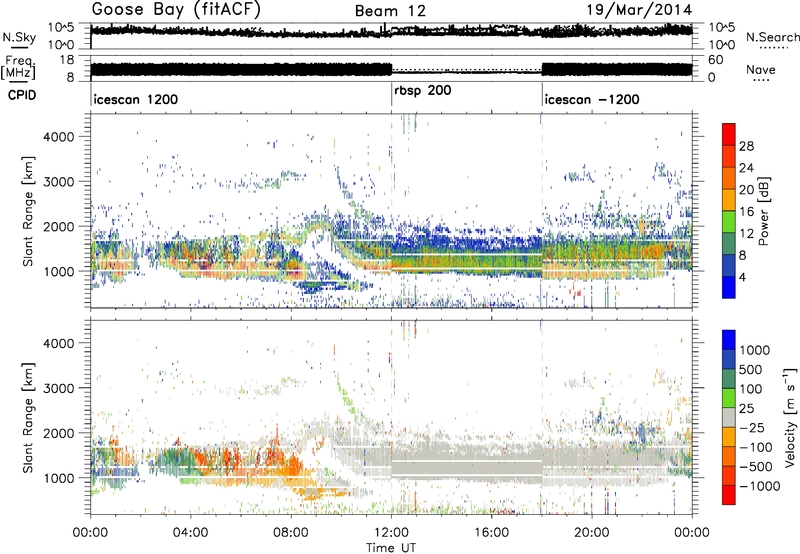Select the "CPID" row label

click(21, 95)
